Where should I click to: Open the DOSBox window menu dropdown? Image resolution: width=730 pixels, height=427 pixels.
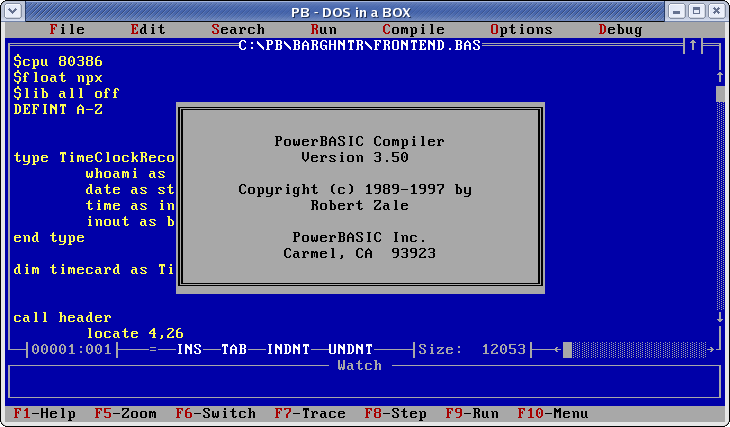[13, 11]
